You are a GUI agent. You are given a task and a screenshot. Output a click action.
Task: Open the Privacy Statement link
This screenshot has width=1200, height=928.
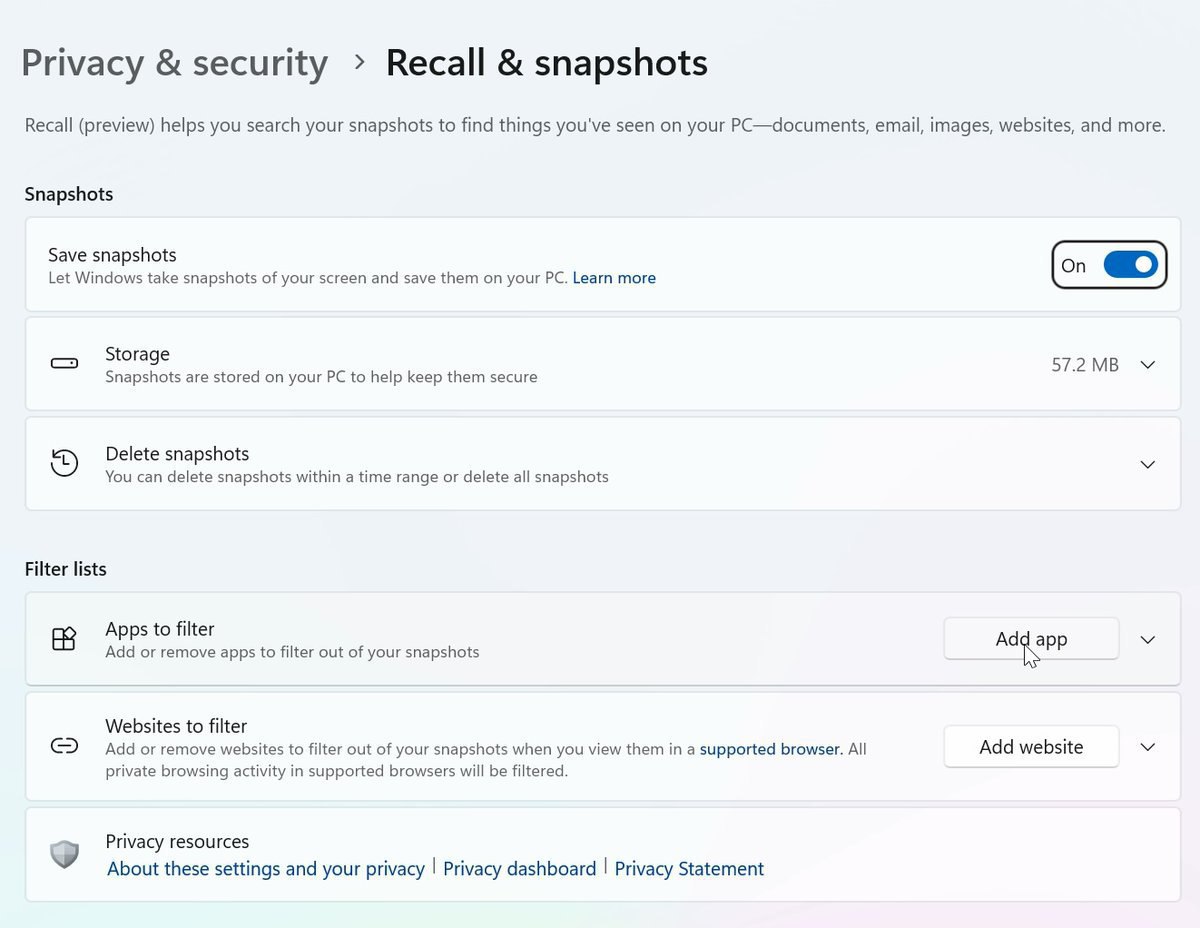(x=689, y=869)
